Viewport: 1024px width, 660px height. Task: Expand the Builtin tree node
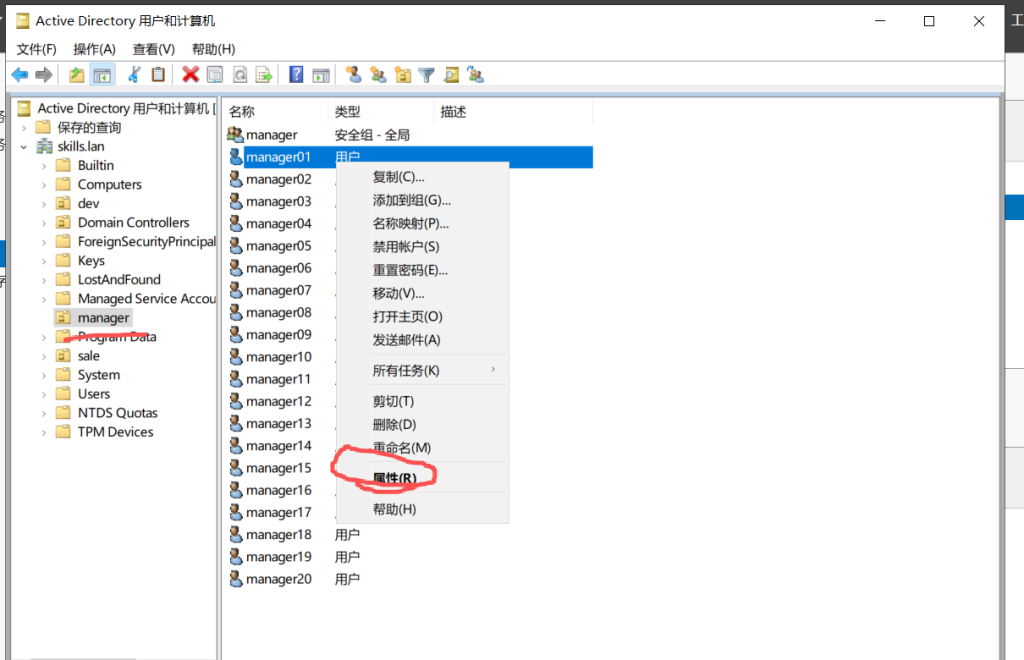[44, 166]
